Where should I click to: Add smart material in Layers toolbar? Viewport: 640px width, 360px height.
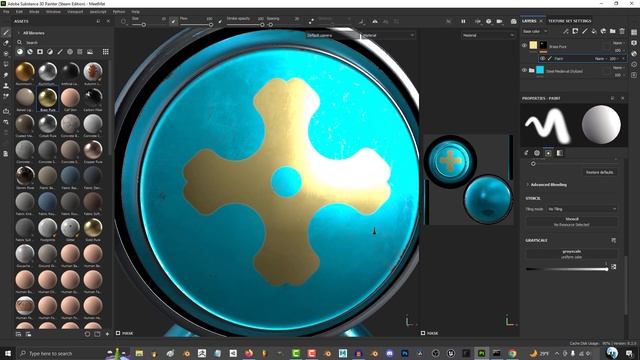tap(603, 31)
